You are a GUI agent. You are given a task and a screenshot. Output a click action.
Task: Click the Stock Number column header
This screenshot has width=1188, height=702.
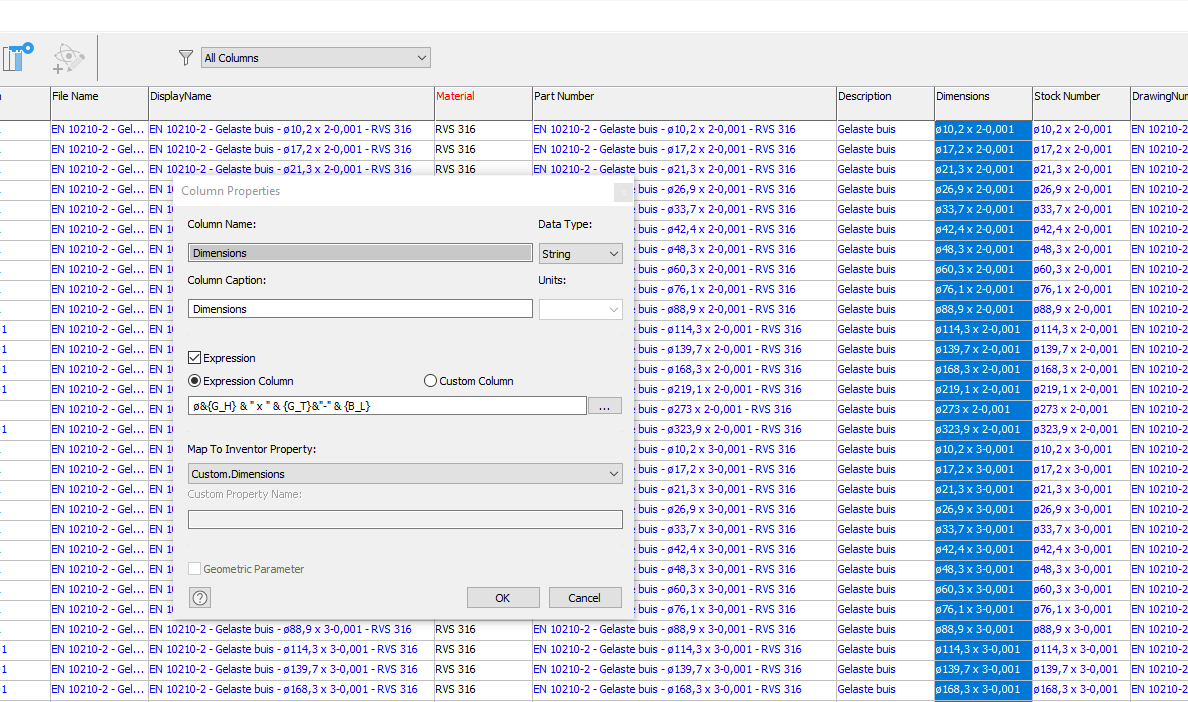(1081, 103)
